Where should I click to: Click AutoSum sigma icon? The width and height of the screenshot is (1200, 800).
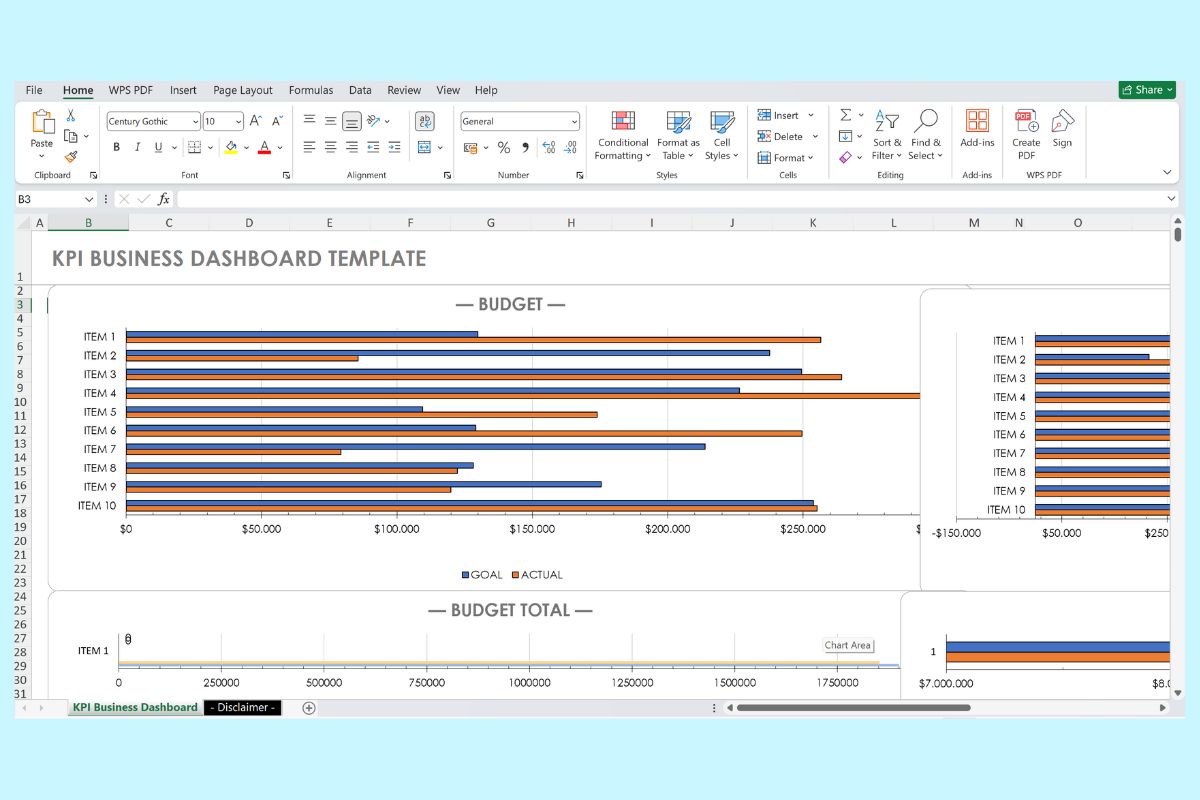point(845,115)
